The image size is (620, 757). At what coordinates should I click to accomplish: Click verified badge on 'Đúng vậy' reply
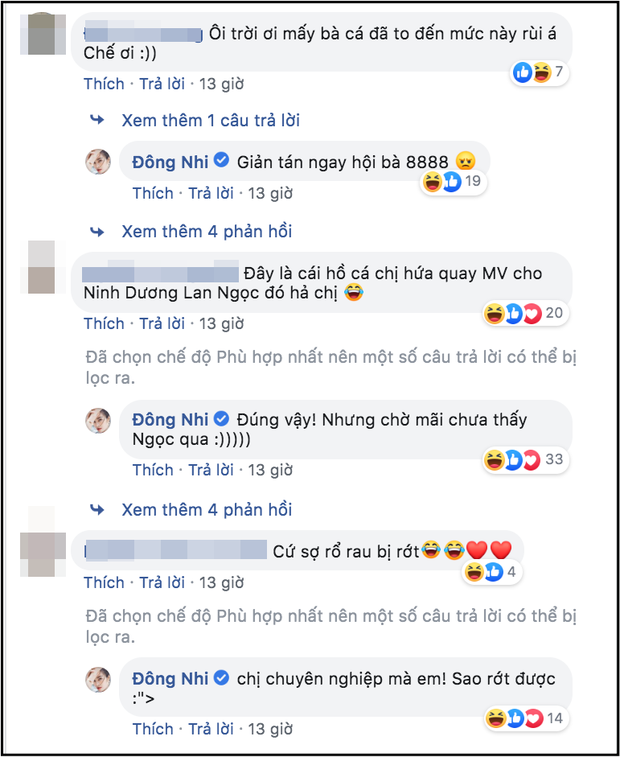point(221,419)
